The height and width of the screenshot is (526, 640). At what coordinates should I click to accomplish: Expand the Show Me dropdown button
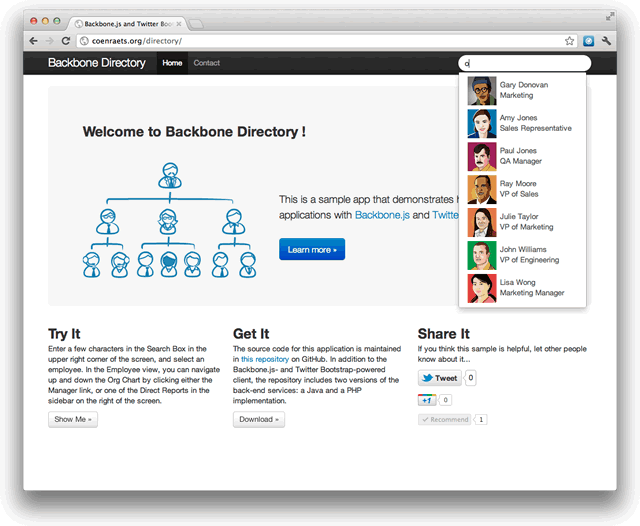pyautogui.click(x=72, y=420)
